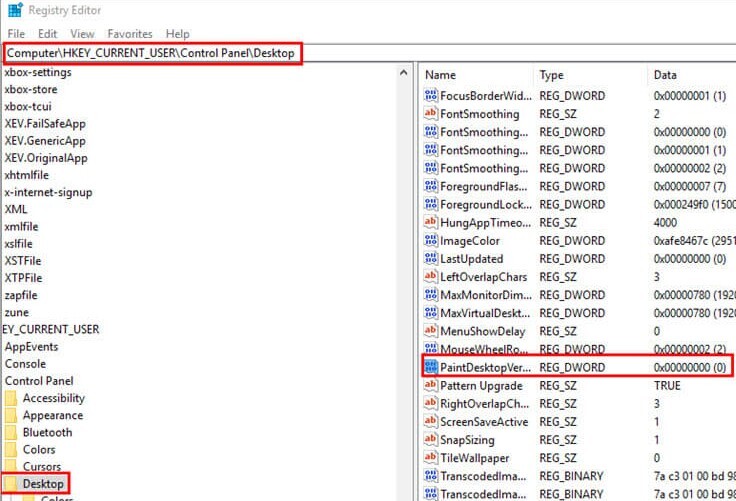Click the ForegroundLock... DWORD icon
The height and width of the screenshot is (501, 736).
click(x=430, y=204)
